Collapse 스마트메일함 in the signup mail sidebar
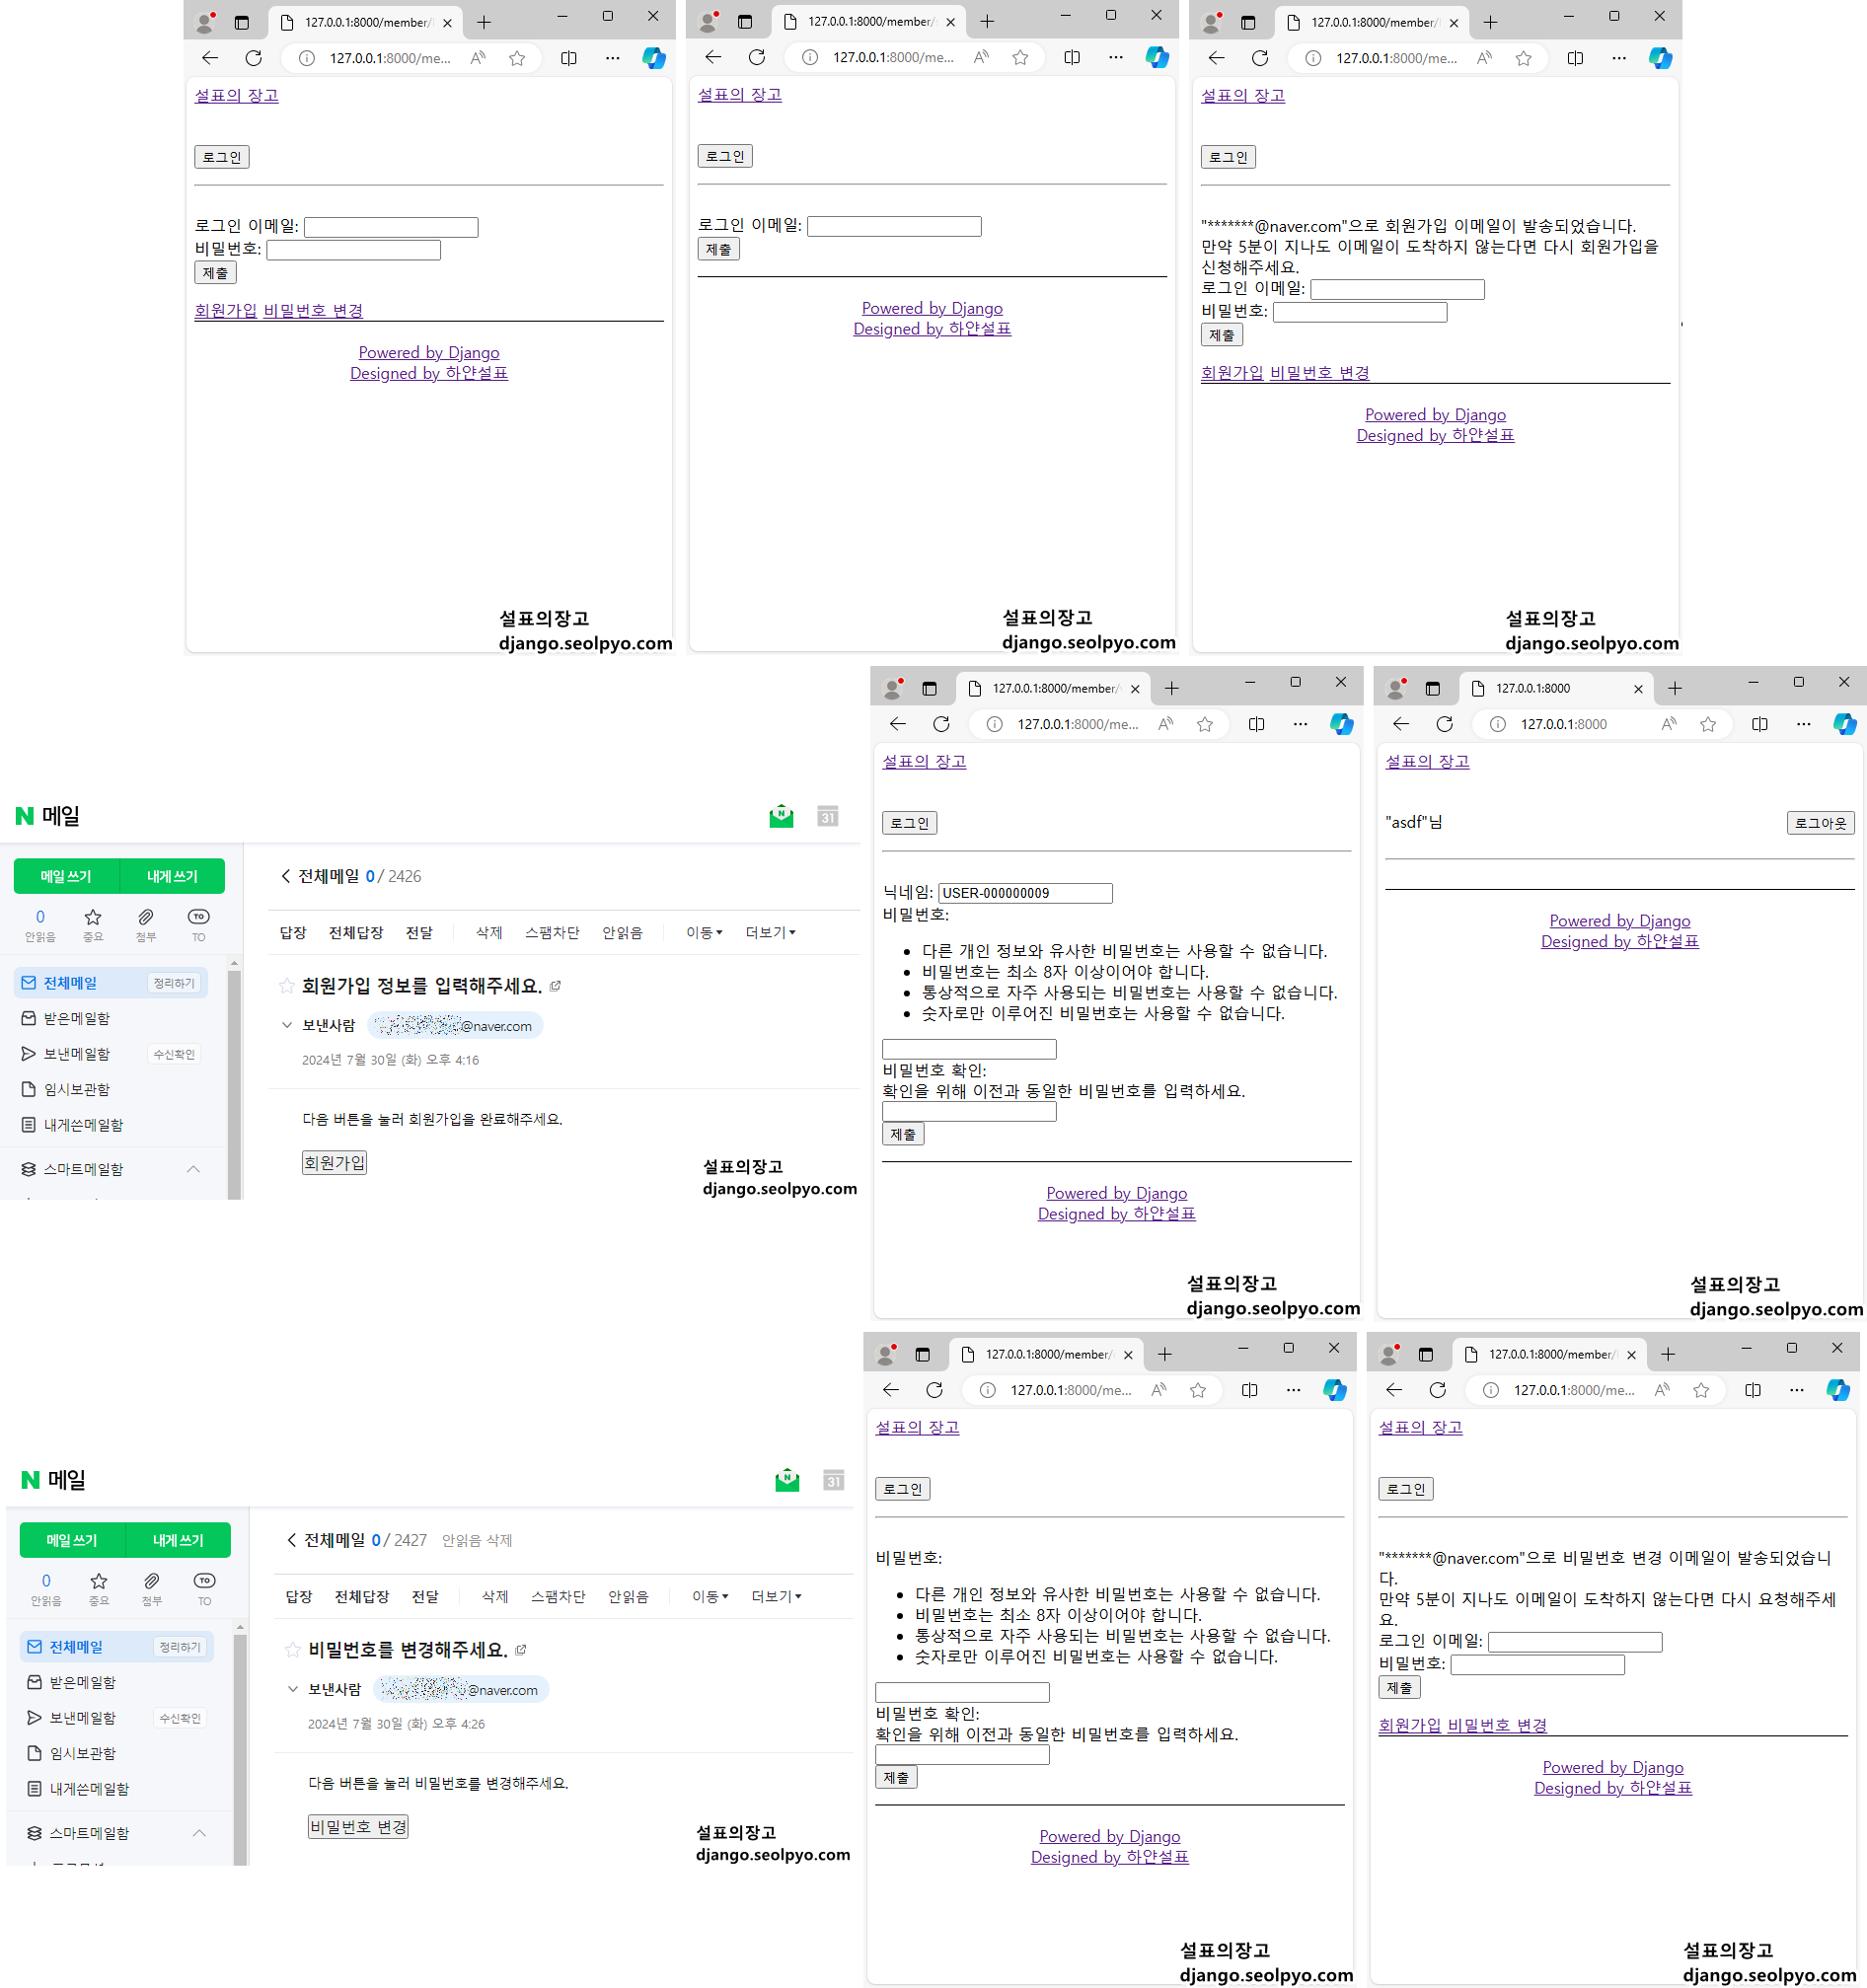This screenshot has height=1988, width=1867. coord(193,1169)
